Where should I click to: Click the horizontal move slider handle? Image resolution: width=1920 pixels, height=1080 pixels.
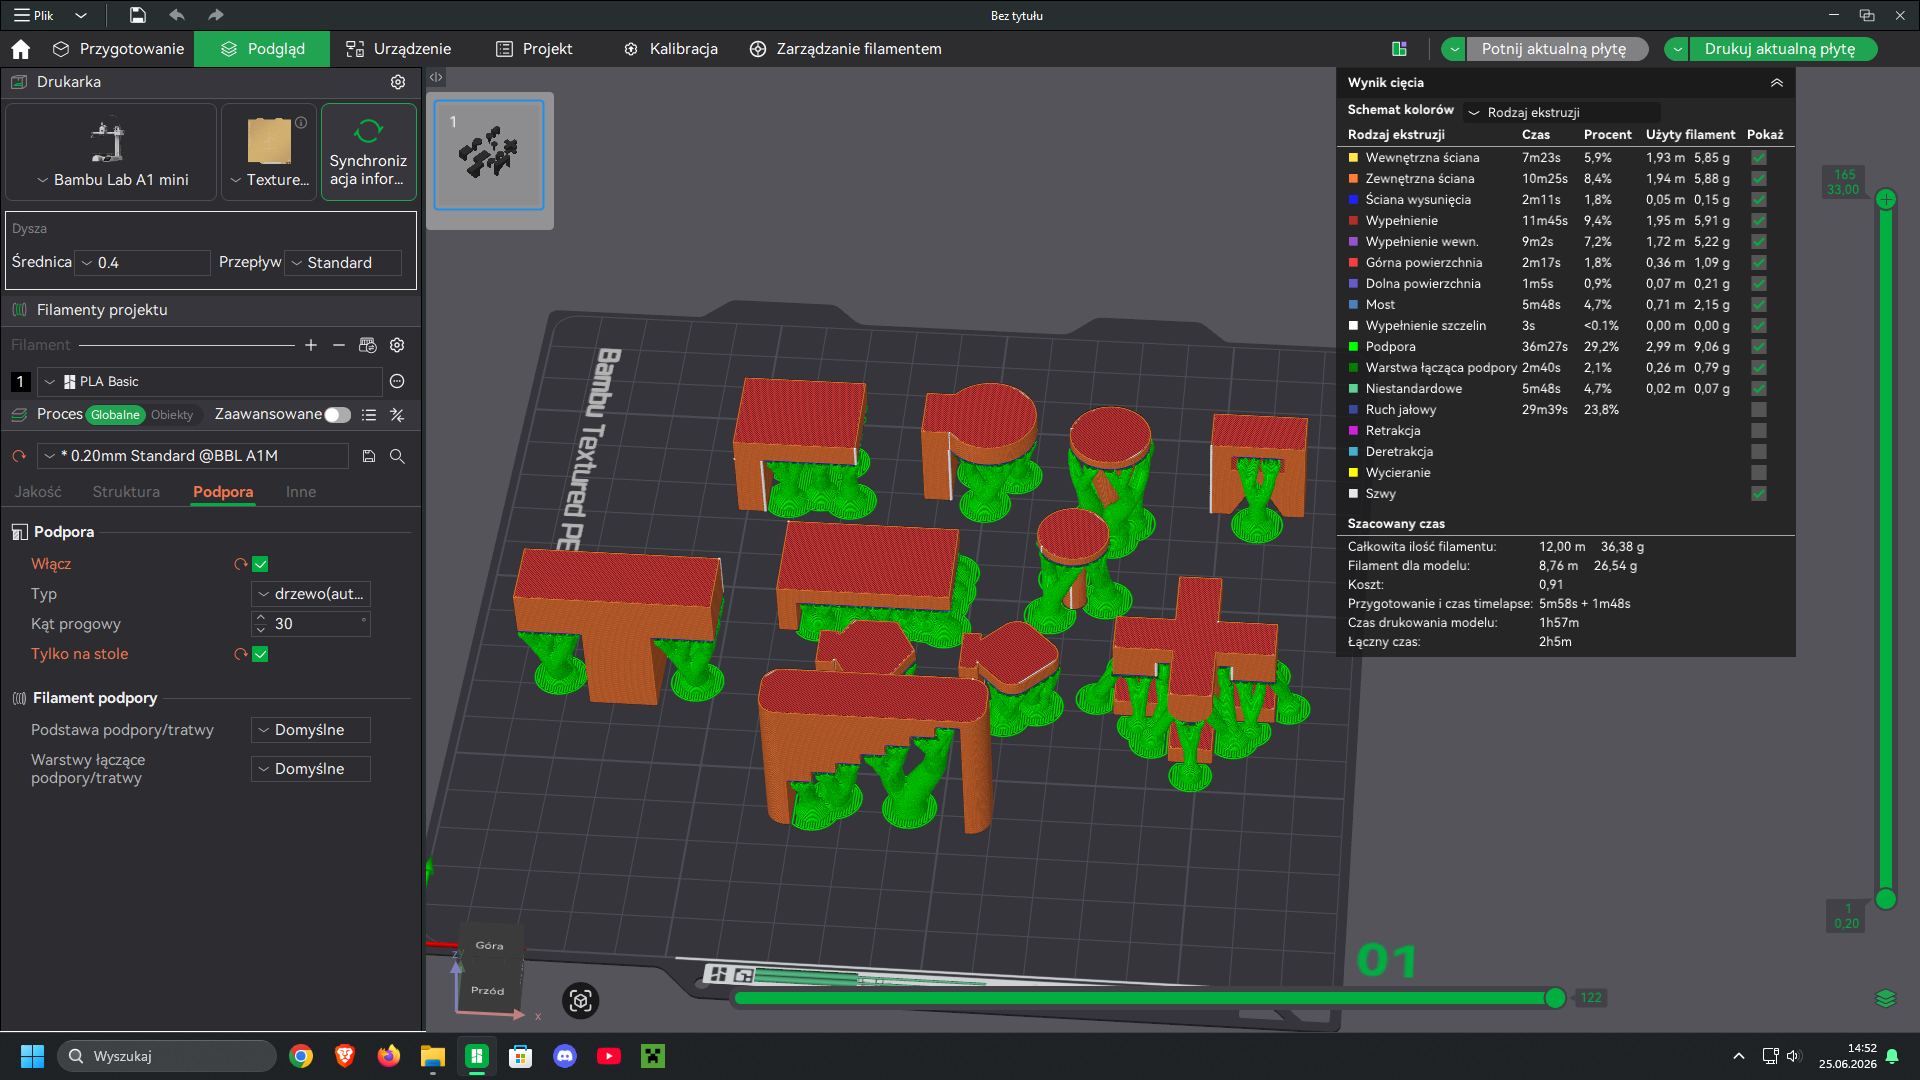(x=1555, y=998)
